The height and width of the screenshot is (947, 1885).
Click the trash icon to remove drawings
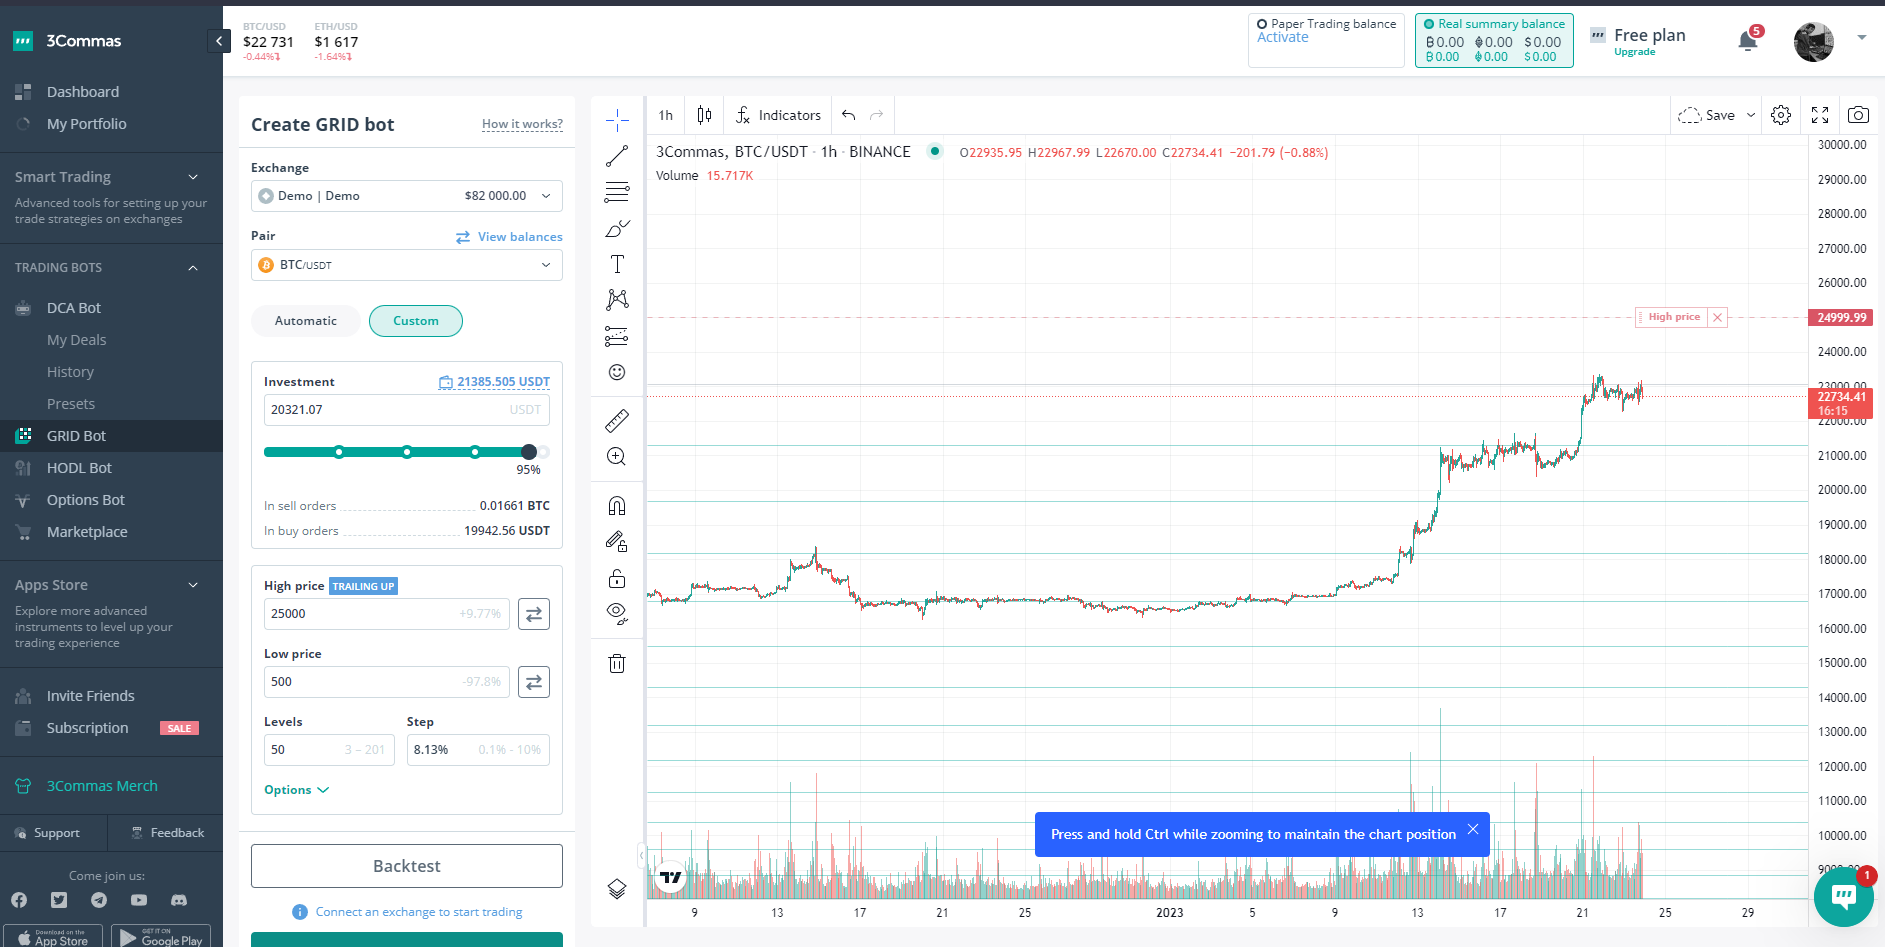point(617,663)
